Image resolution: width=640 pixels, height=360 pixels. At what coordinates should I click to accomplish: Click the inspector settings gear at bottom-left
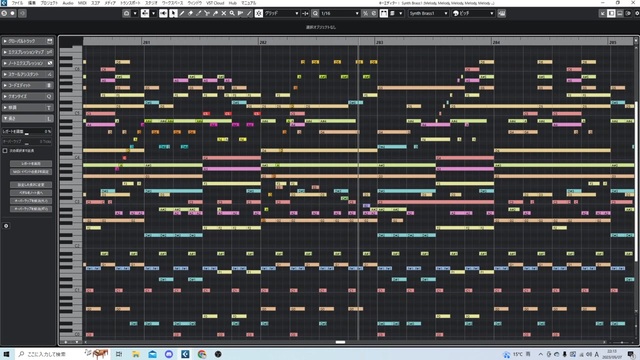pyautogui.click(x=6, y=226)
